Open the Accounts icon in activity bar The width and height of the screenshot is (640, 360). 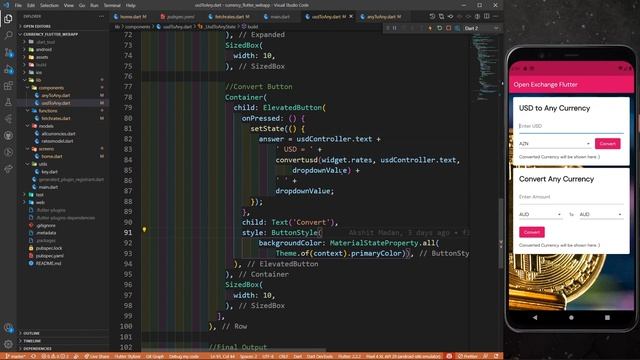(x=8, y=327)
